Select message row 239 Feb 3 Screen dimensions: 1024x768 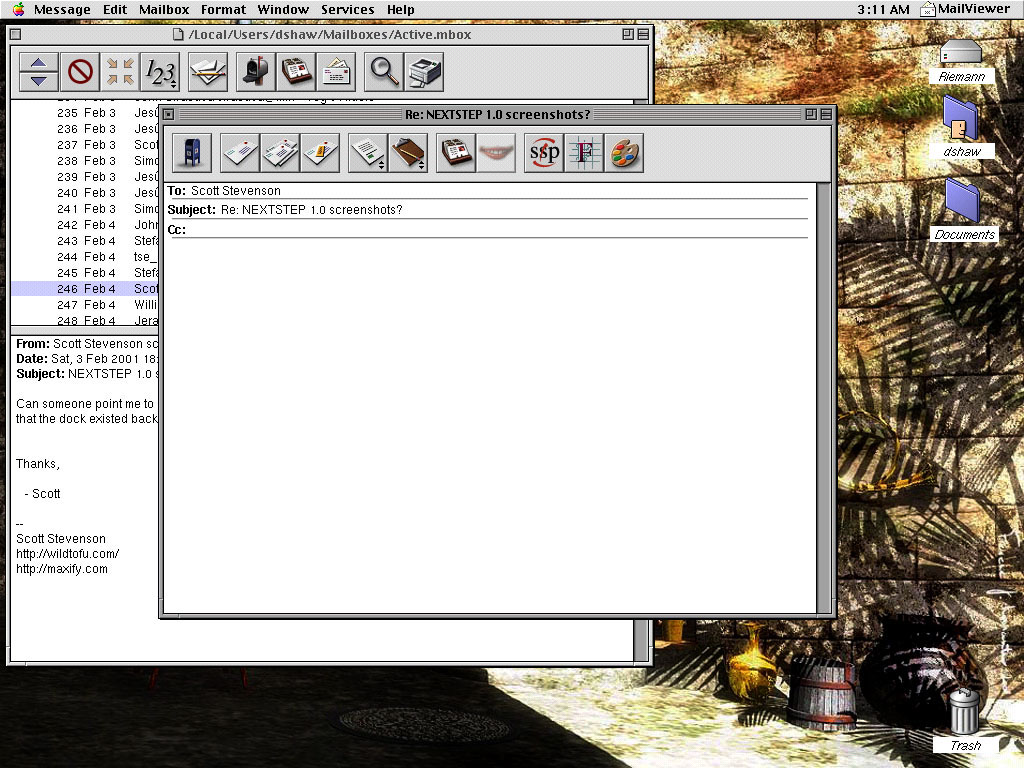point(85,177)
